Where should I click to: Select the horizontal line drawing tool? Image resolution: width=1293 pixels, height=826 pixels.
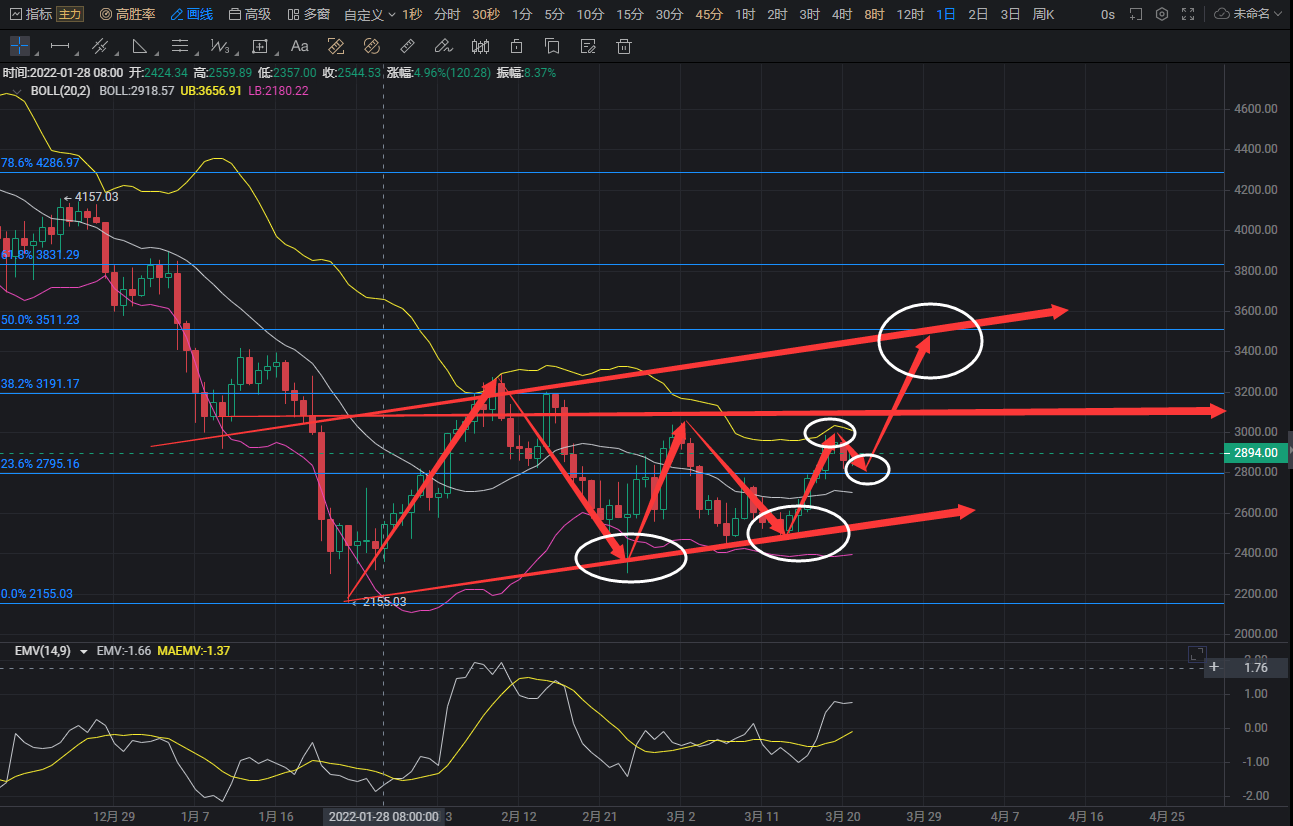(60, 46)
